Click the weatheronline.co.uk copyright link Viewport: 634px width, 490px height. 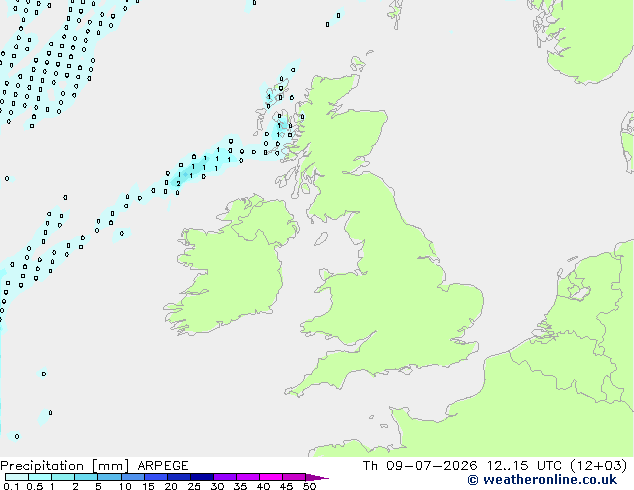[x=542, y=480]
